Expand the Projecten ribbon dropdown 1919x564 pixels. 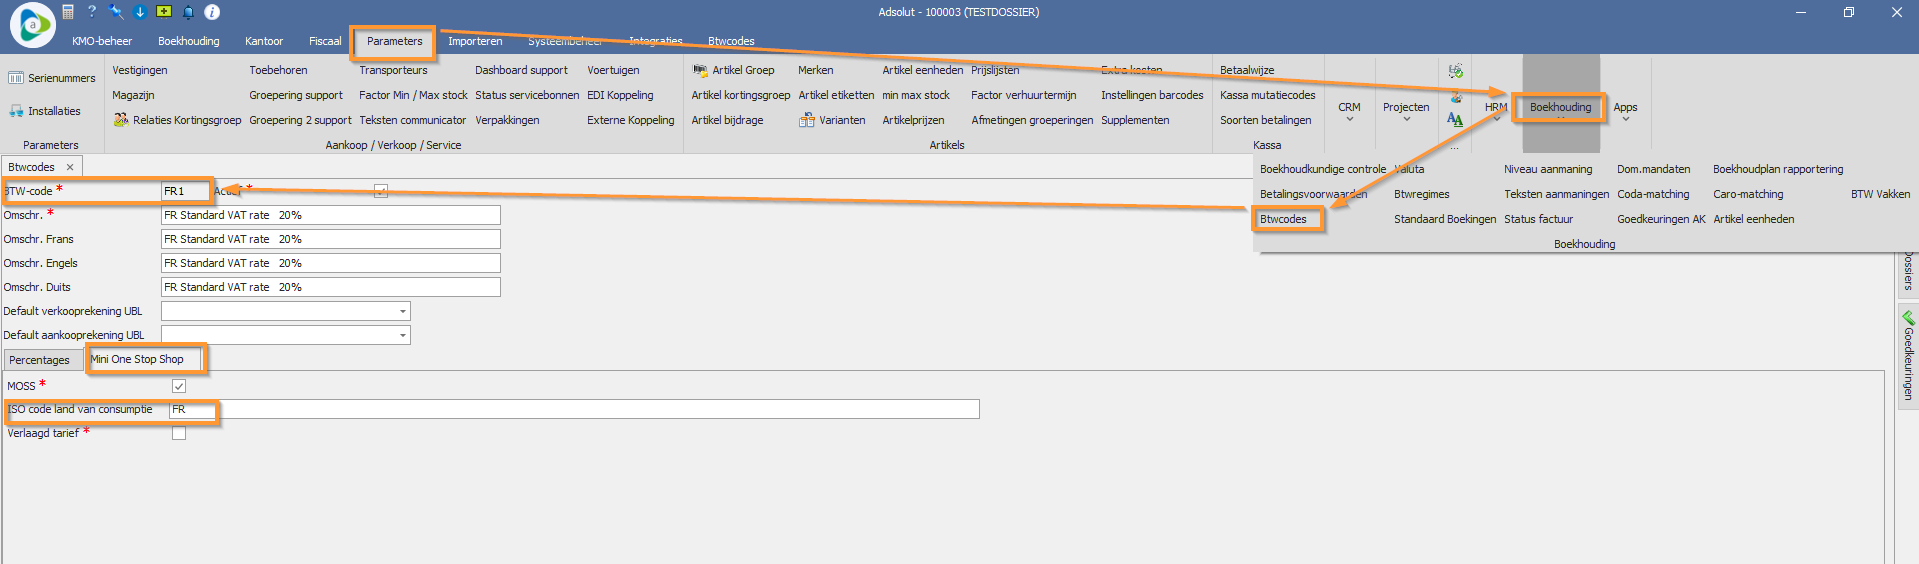pos(1406,111)
